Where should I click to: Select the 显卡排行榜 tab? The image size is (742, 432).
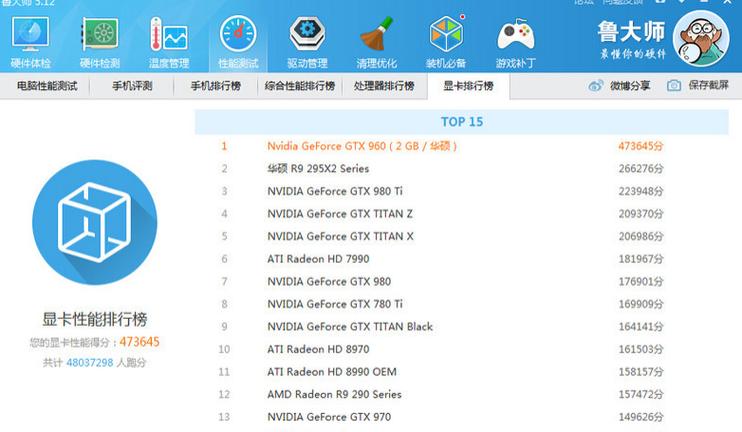[x=468, y=86]
